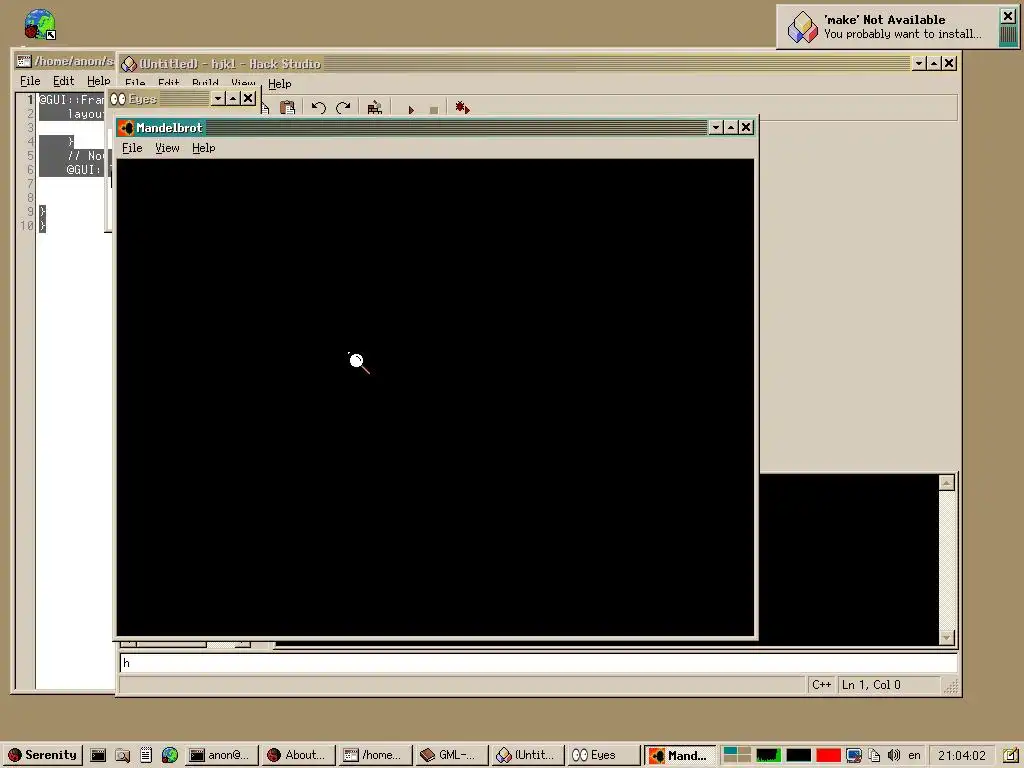Click the taskbar clock showing 21:04:02
Screen dimensions: 1024x768
tap(962, 755)
